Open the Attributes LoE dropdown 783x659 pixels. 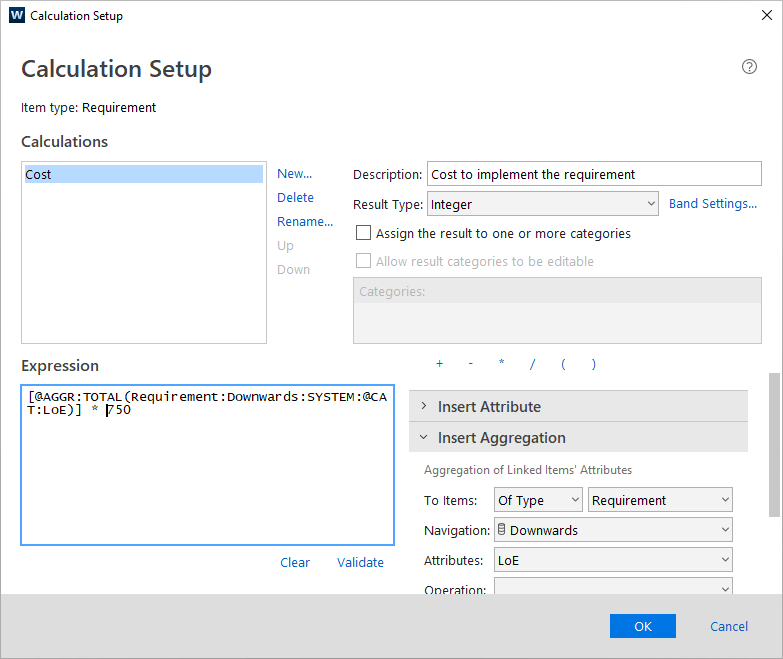613,560
